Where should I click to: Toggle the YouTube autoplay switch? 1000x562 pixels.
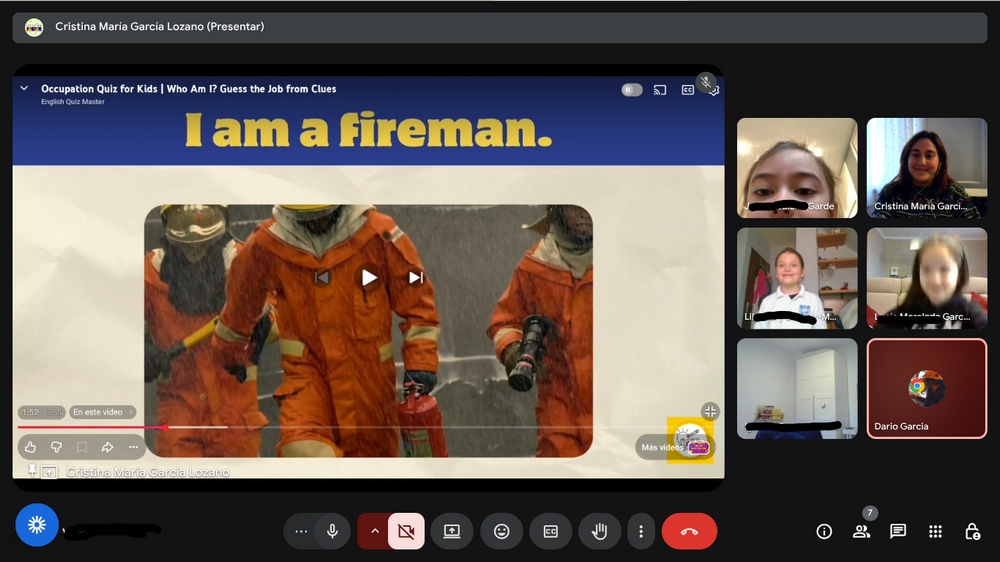(x=631, y=90)
